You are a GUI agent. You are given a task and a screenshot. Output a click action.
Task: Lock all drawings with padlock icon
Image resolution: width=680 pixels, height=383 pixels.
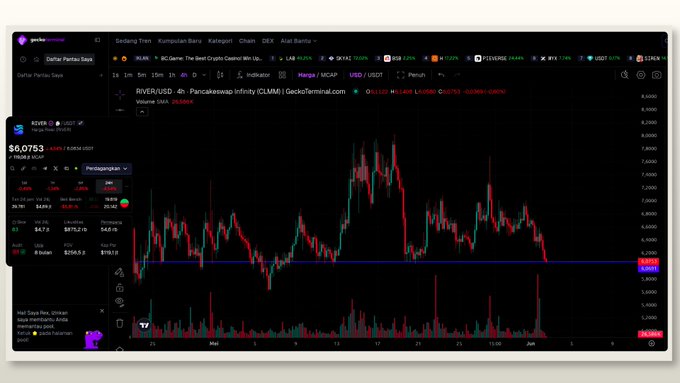[120, 288]
